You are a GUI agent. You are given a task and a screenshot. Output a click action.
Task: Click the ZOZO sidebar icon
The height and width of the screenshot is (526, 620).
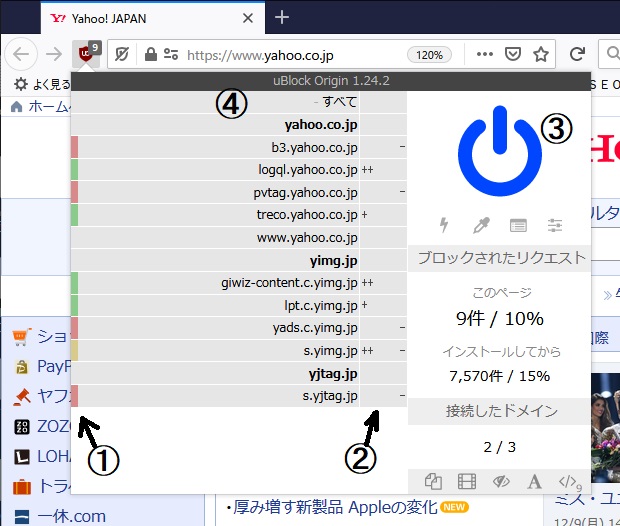(22, 427)
